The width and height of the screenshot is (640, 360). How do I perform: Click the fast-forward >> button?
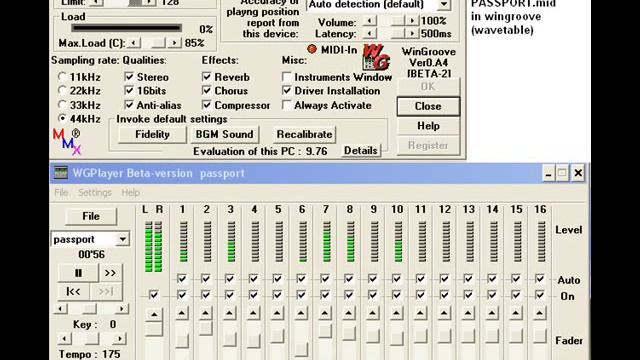tap(110, 273)
